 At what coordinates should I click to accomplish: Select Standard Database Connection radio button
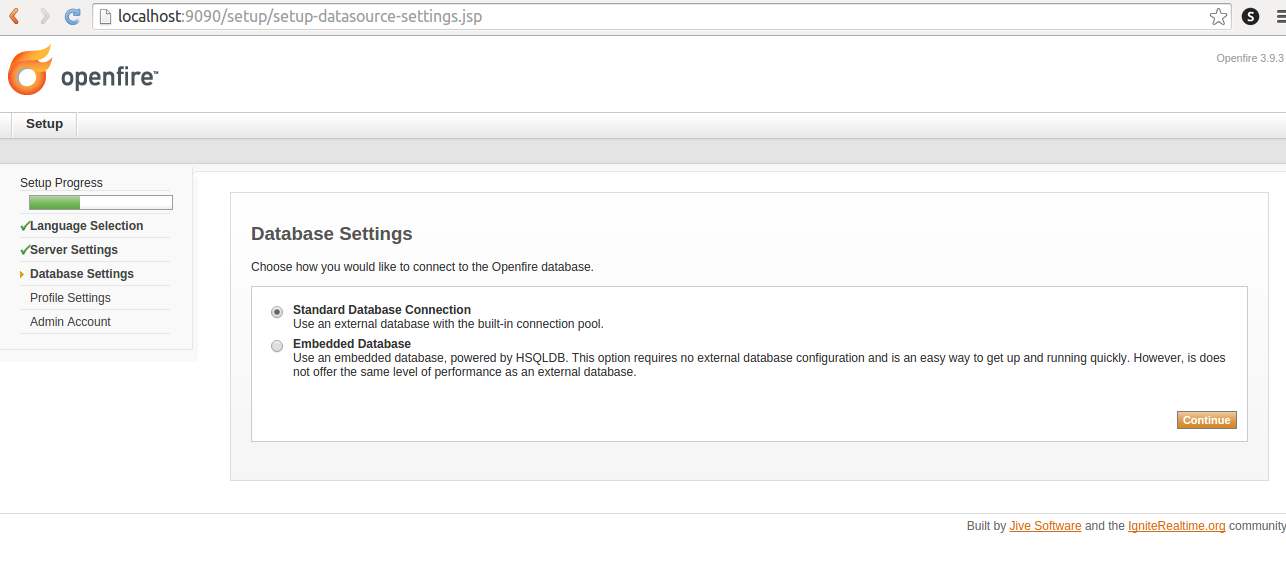277,312
